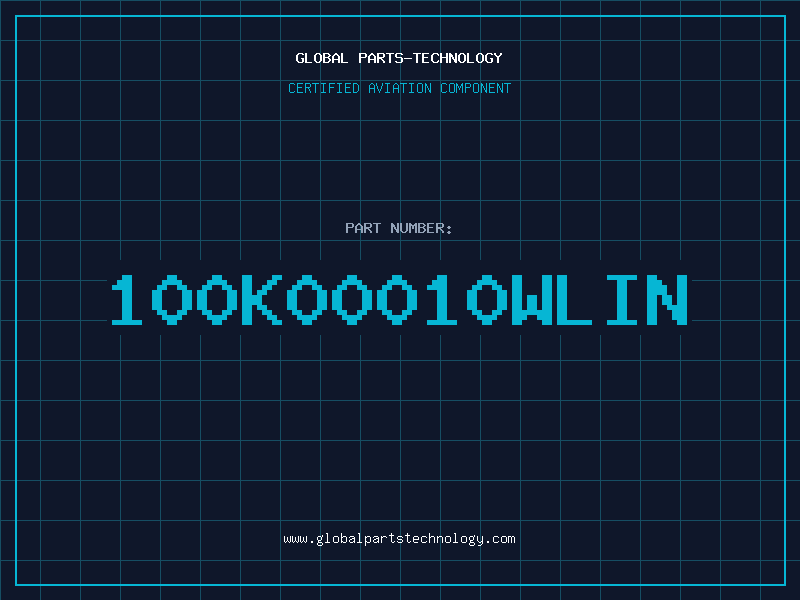
Task: Open the www.globalpartstechnology.com link
Action: pos(399,539)
